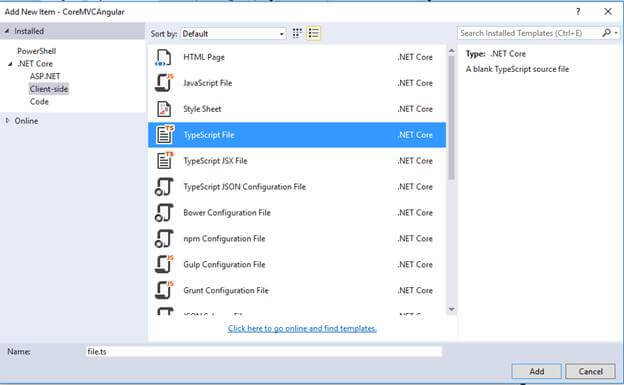Viewport: 624px width, 385px height.
Task: Select Code category in tree
Action: click(39, 102)
